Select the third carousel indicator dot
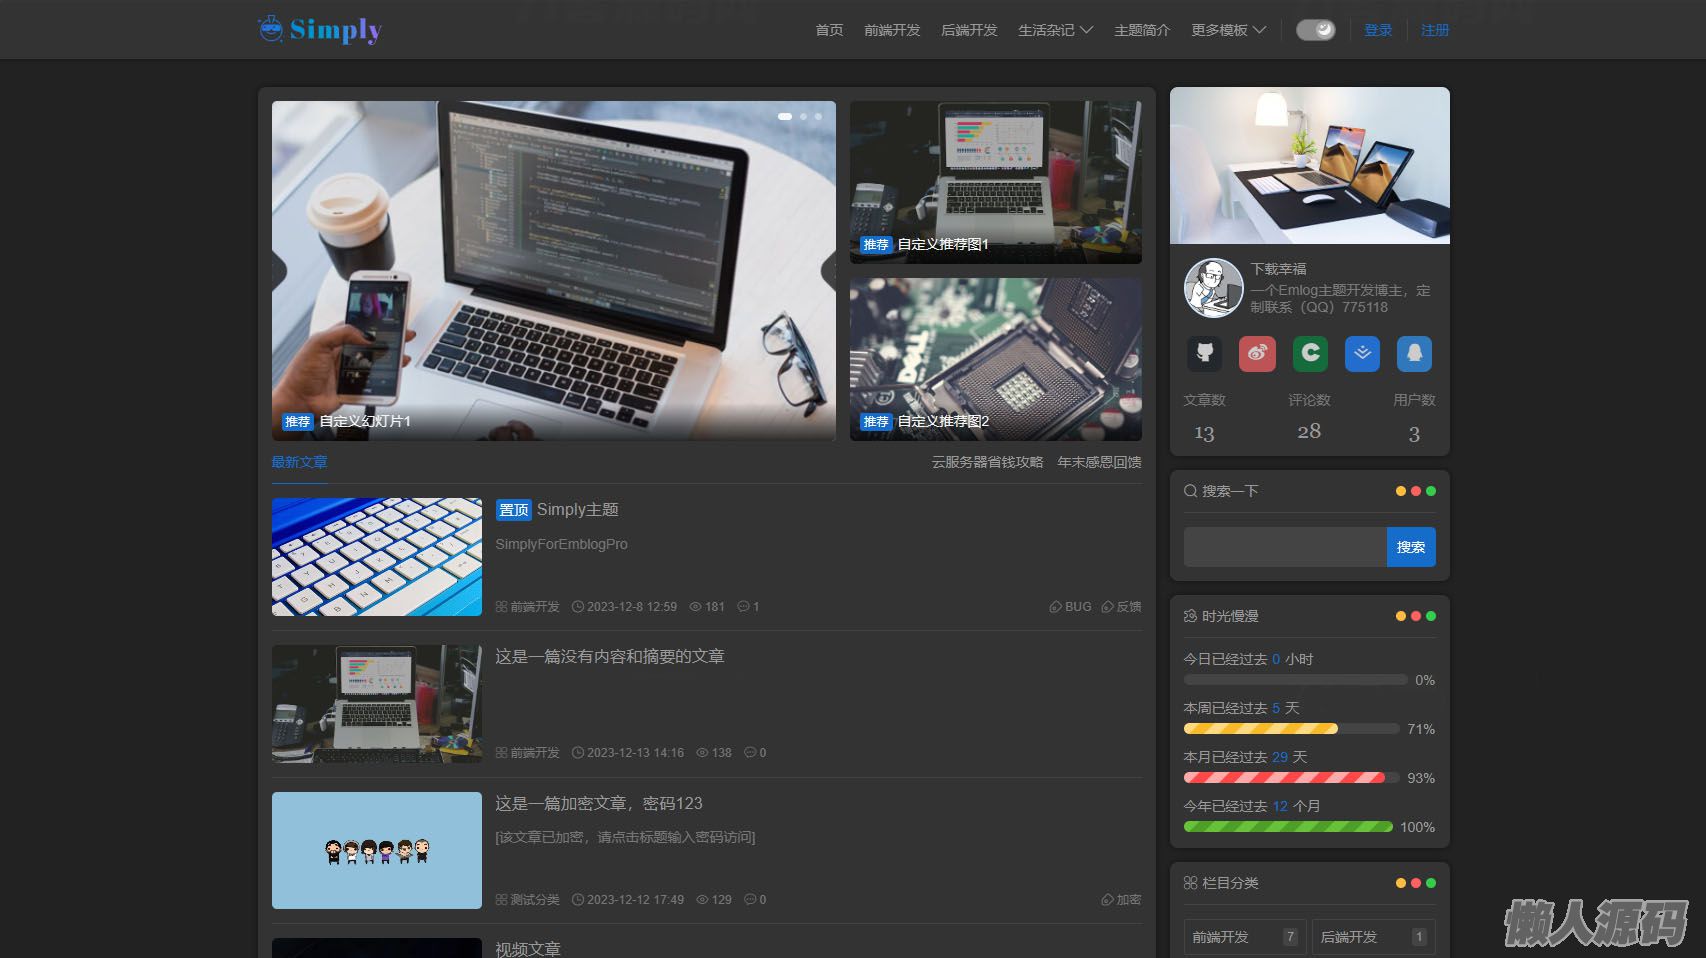 pos(818,117)
